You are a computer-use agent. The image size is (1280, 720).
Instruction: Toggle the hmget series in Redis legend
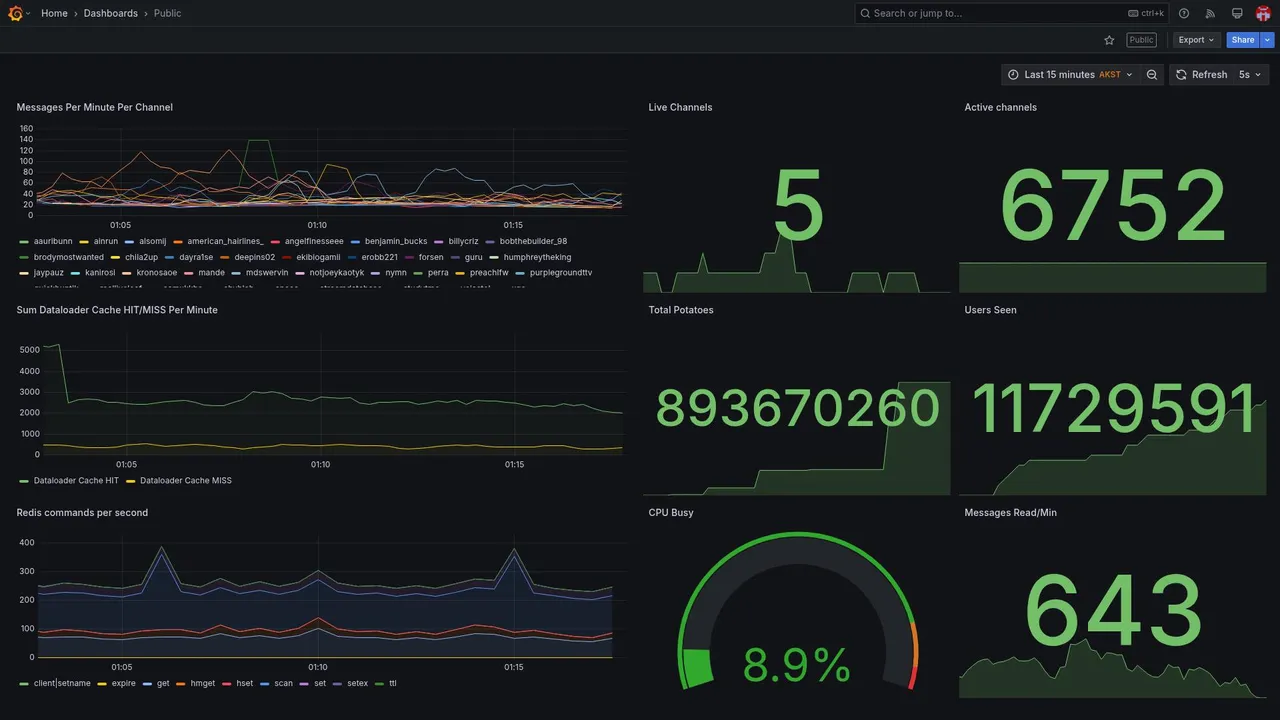(x=203, y=684)
